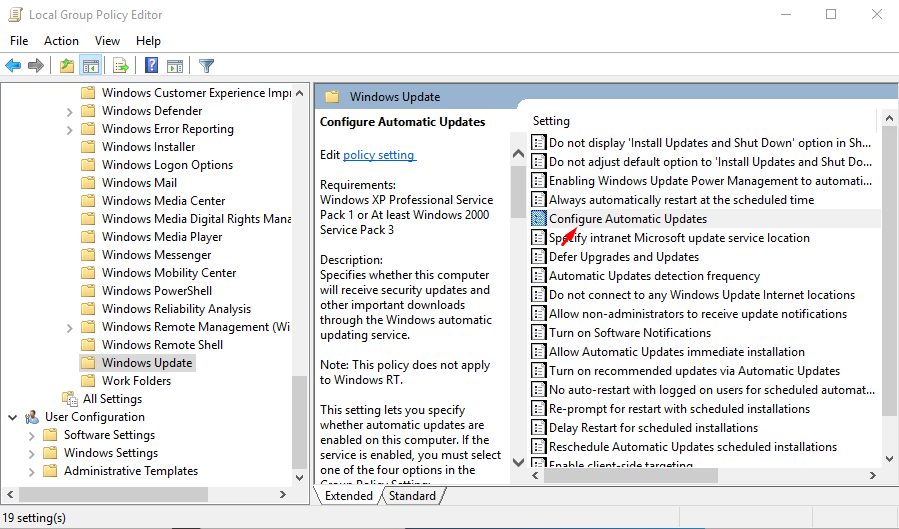Expand the Windows Defender tree node
The image size is (899, 529).
point(69,112)
